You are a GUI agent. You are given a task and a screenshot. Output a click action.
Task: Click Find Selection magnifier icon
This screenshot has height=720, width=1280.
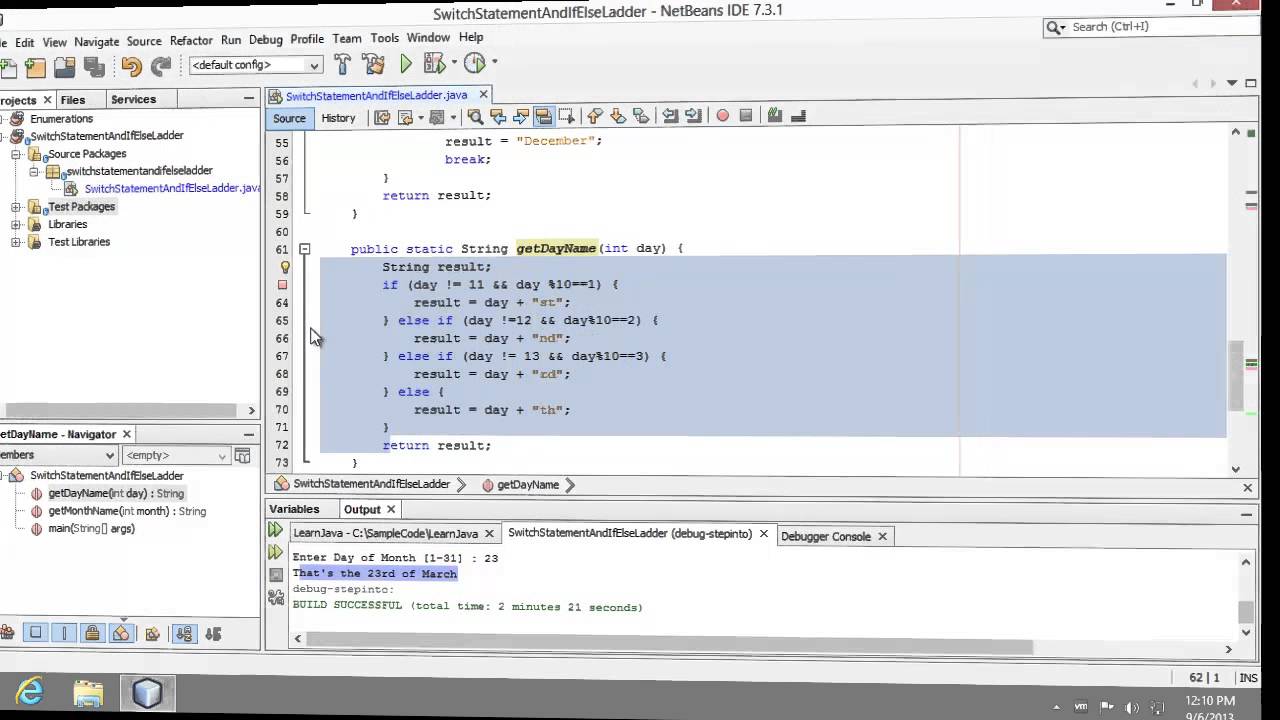[475, 117]
